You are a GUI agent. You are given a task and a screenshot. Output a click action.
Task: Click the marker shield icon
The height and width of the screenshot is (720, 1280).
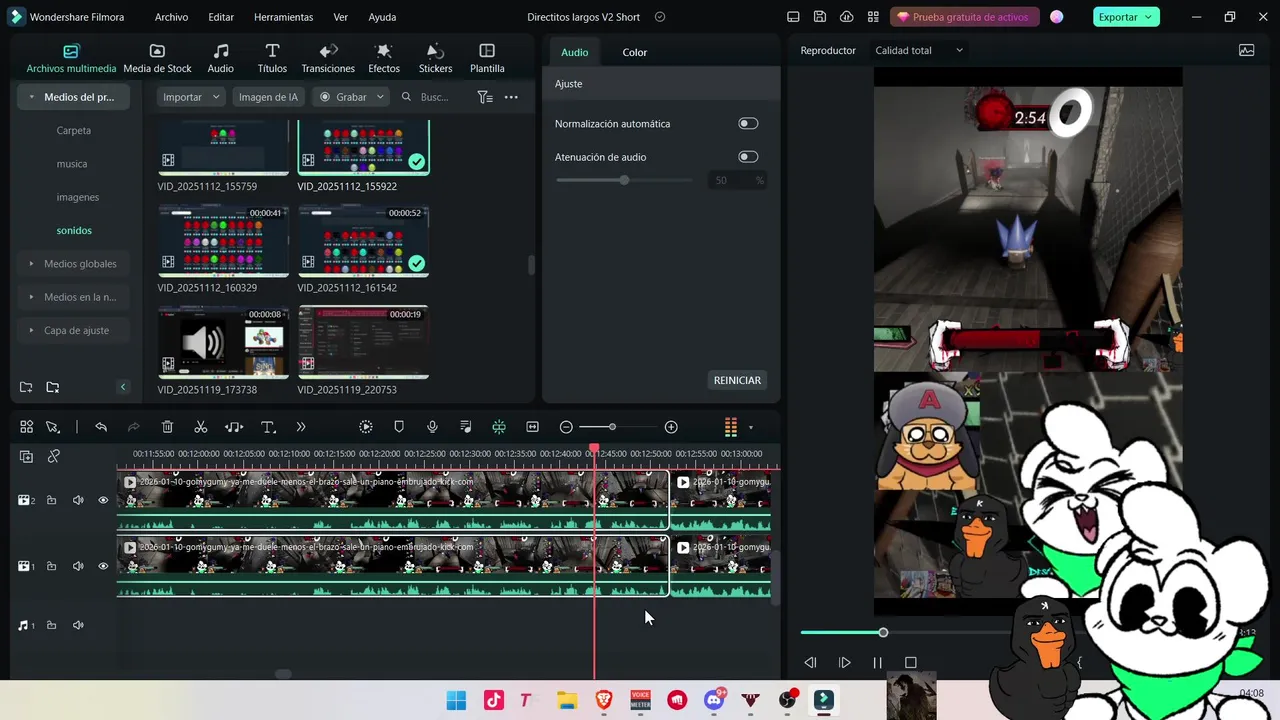coord(399,427)
